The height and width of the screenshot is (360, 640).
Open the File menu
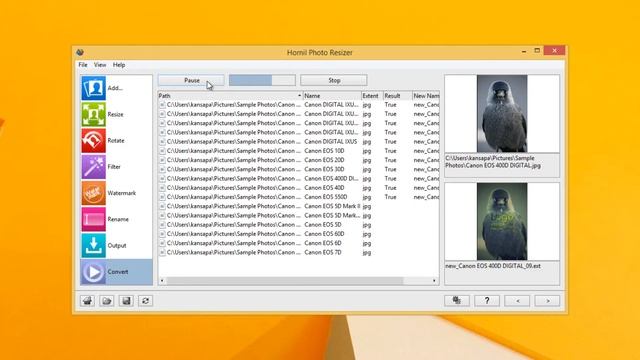coord(83,65)
